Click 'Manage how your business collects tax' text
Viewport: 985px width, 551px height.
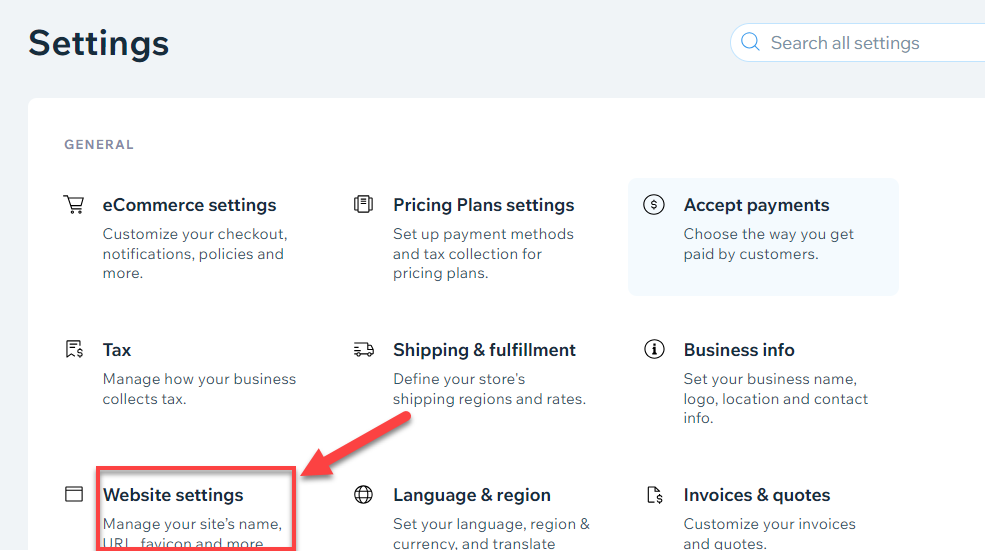coord(199,389)
